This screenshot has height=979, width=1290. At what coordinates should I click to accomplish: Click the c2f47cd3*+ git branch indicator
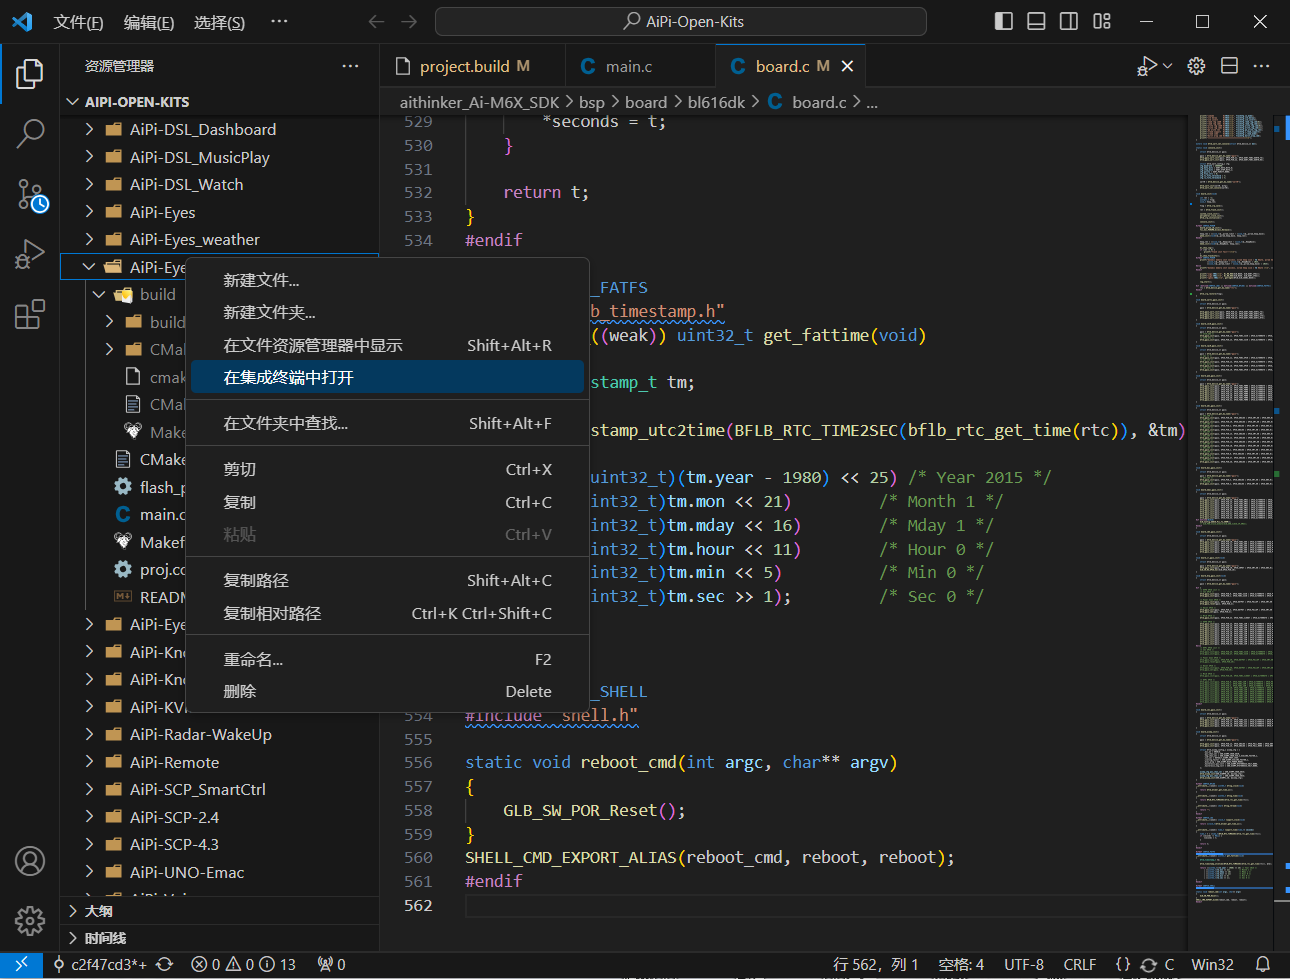(99, 964)
